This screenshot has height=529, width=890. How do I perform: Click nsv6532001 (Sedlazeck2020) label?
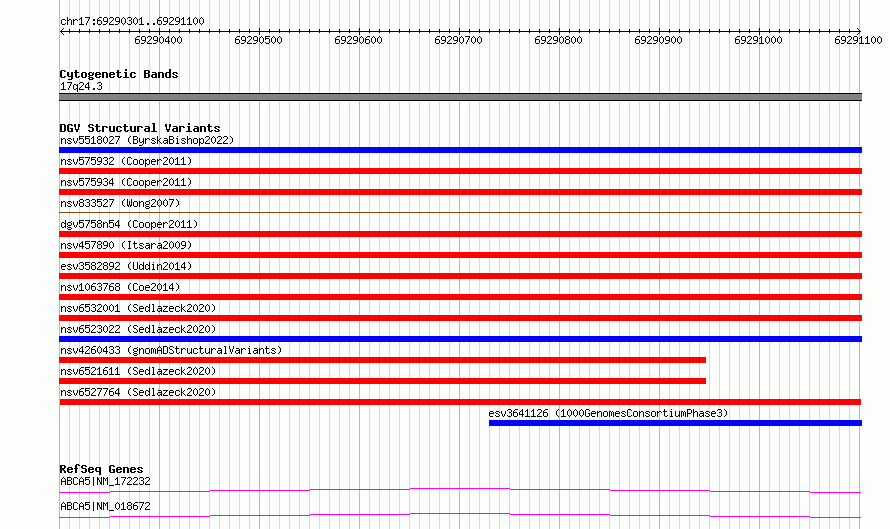[138, 308]
